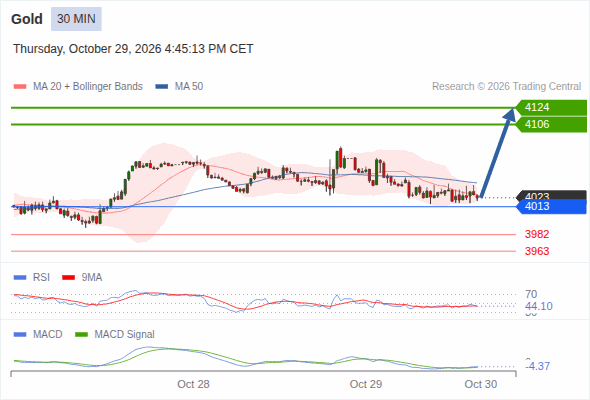Click the 4124 resistance price tag
Viewport: 590px width, 400px height.
point(552,108)
